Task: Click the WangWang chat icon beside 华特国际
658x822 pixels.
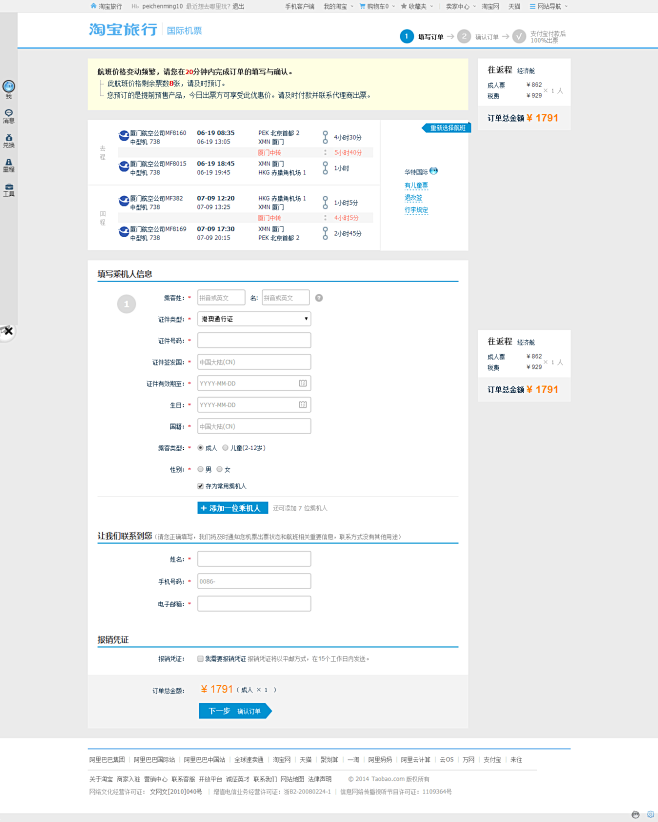Action: point(433,171)
